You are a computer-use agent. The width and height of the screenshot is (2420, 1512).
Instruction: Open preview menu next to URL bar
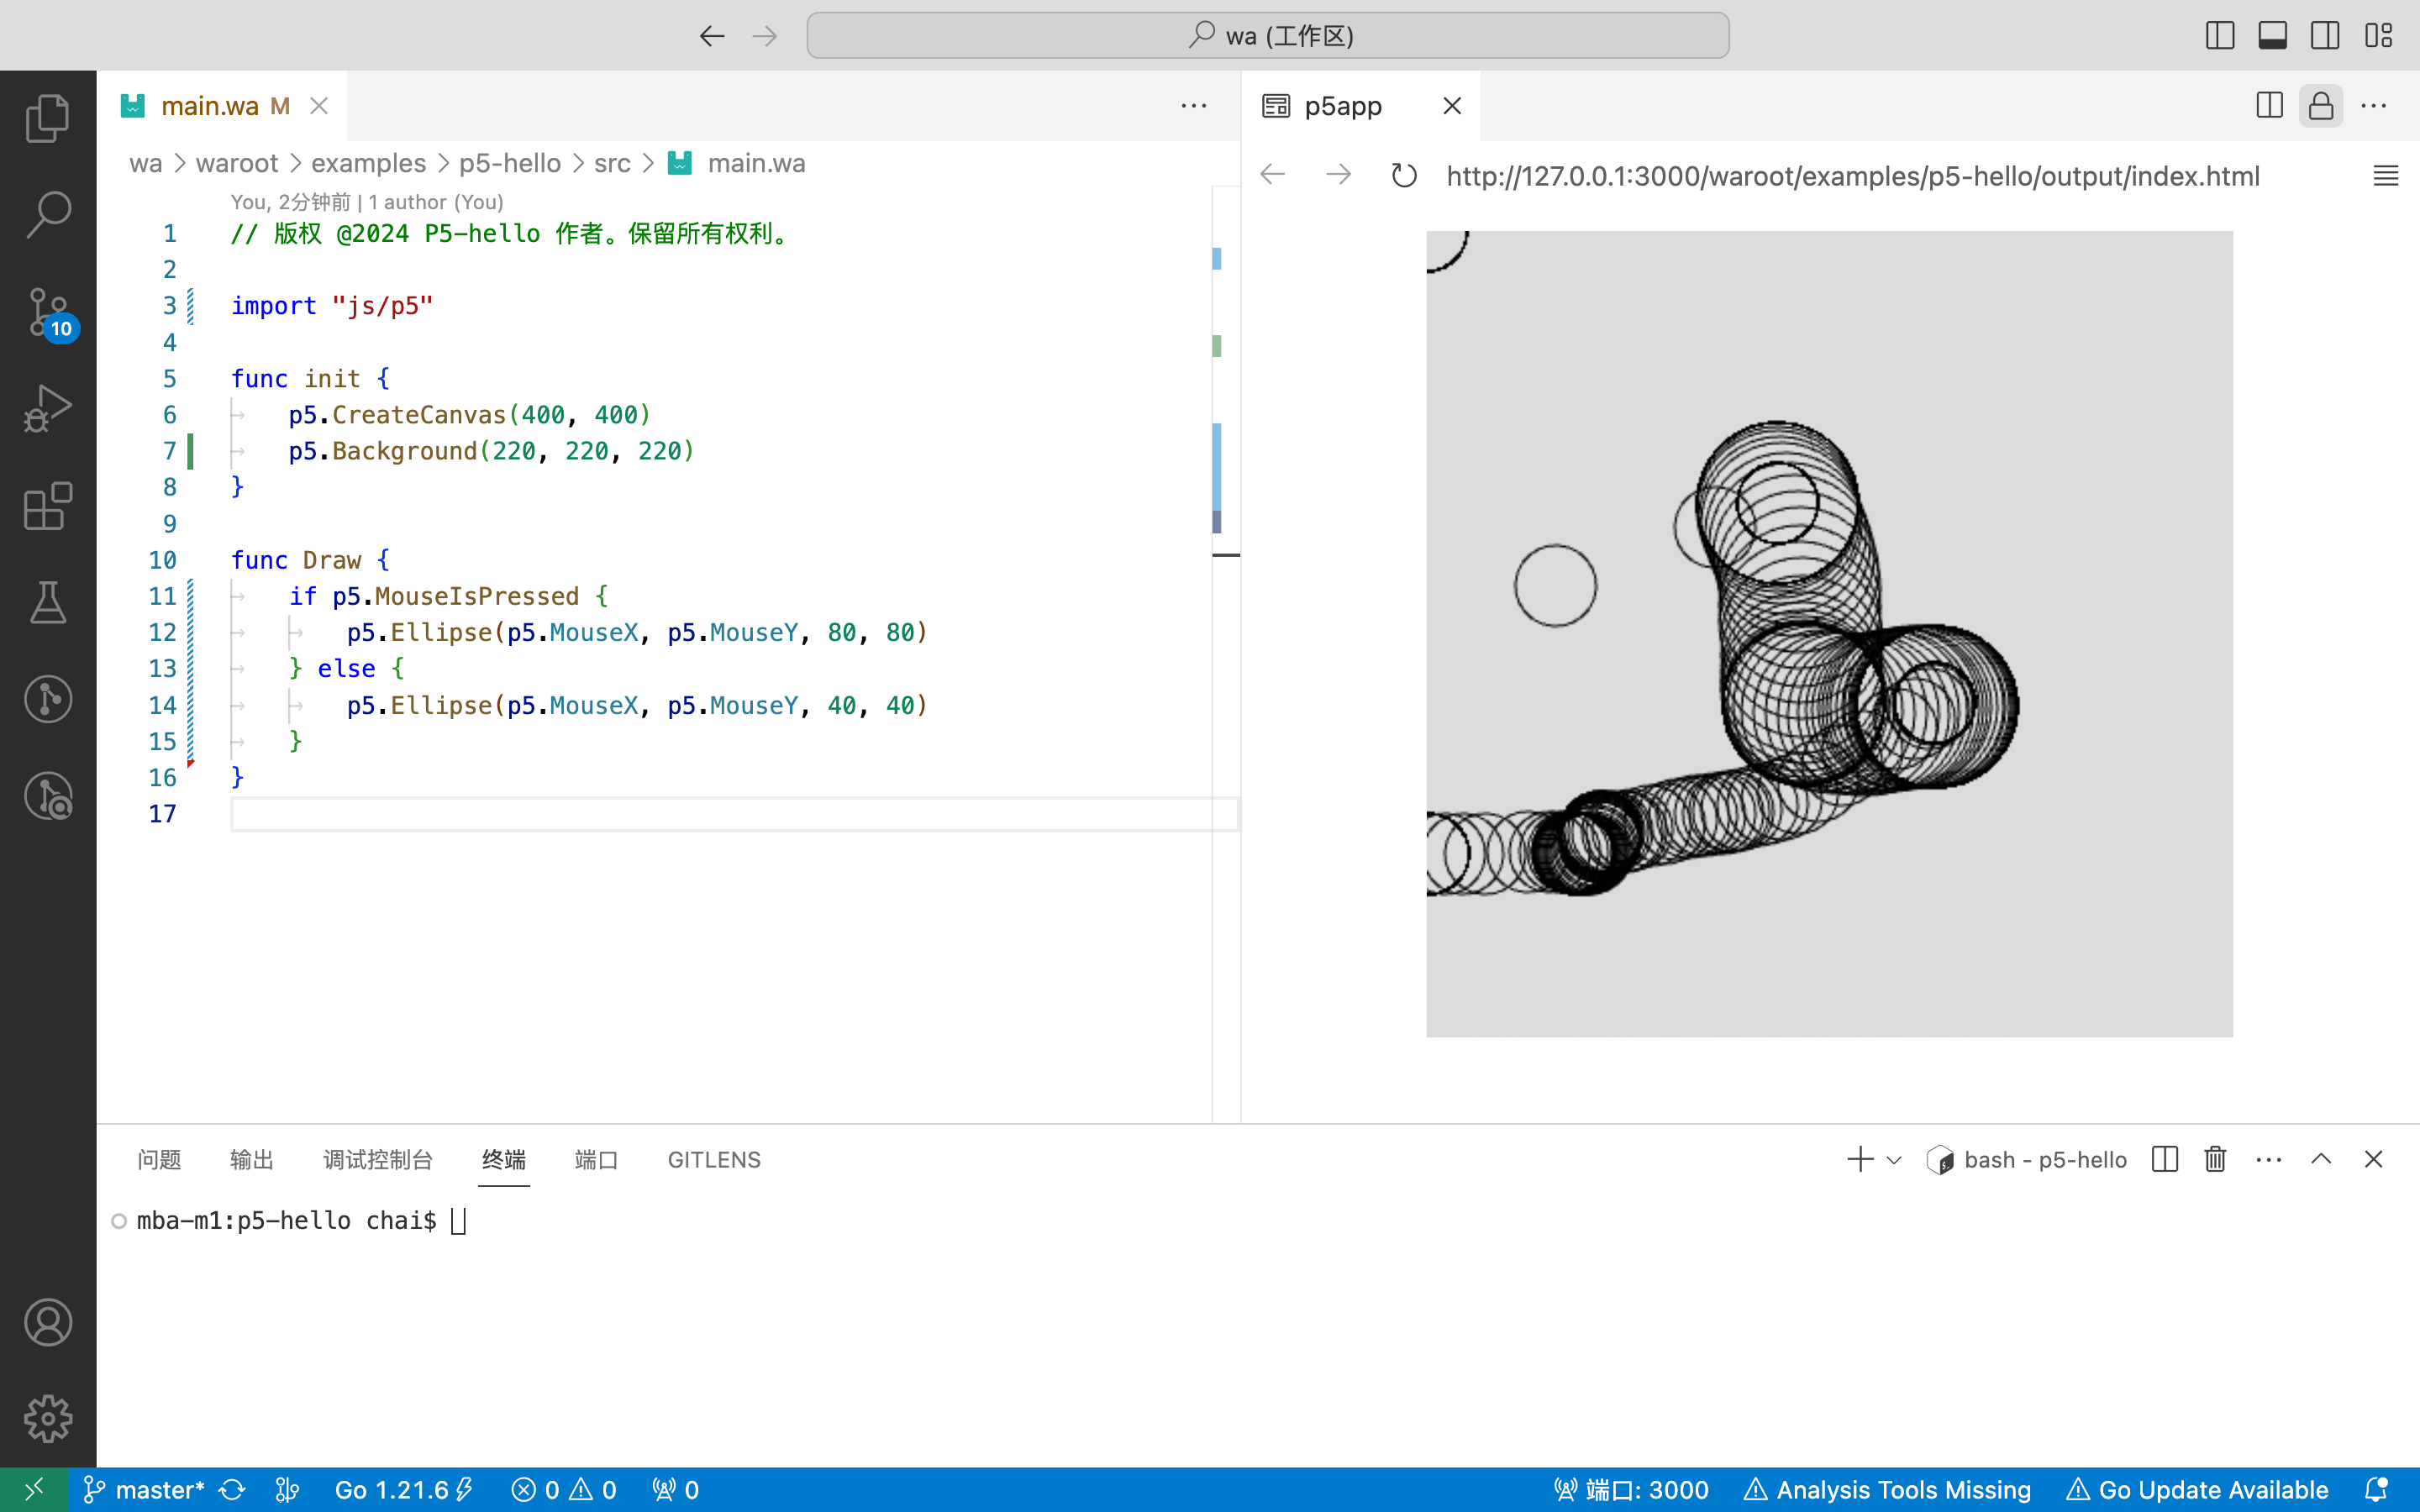(x=2385, y=176)
